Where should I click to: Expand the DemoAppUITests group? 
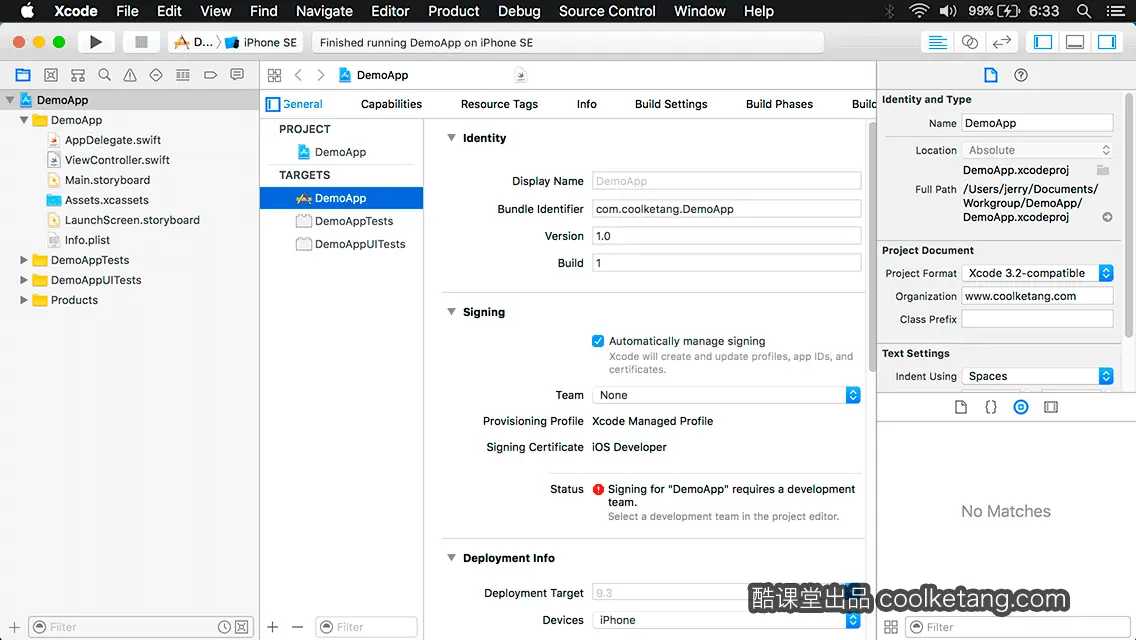(23, 280)
